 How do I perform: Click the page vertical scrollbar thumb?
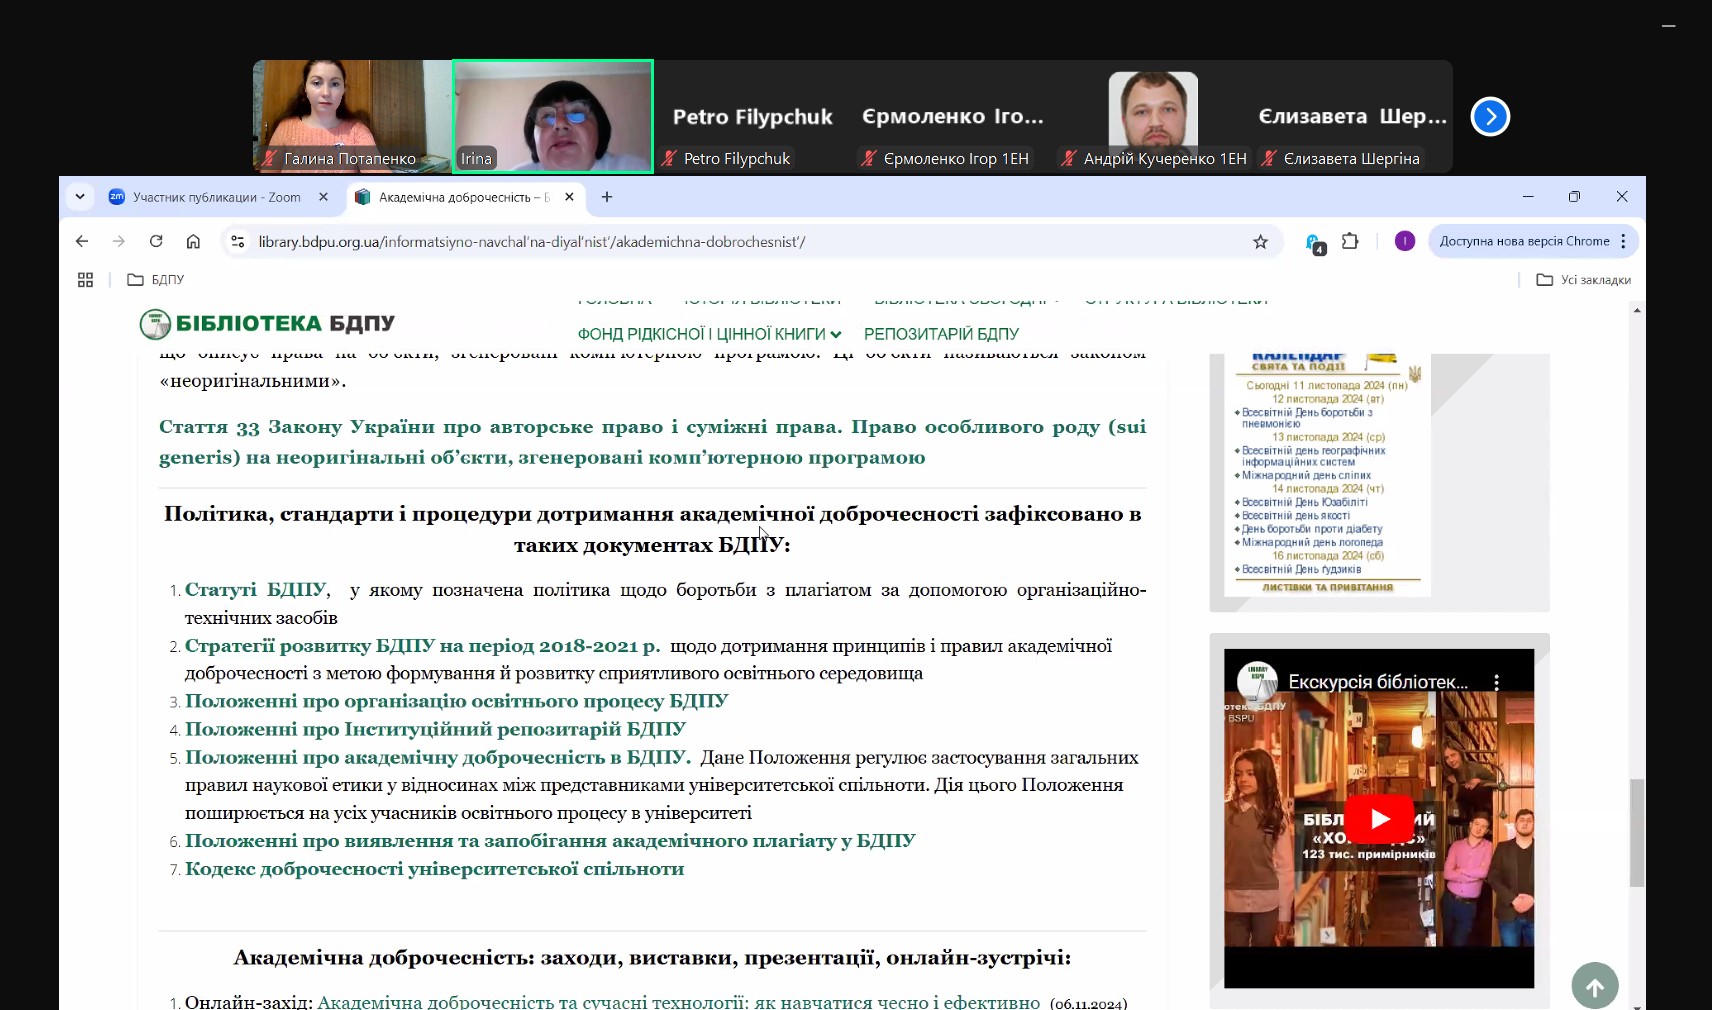[1636, 832]
